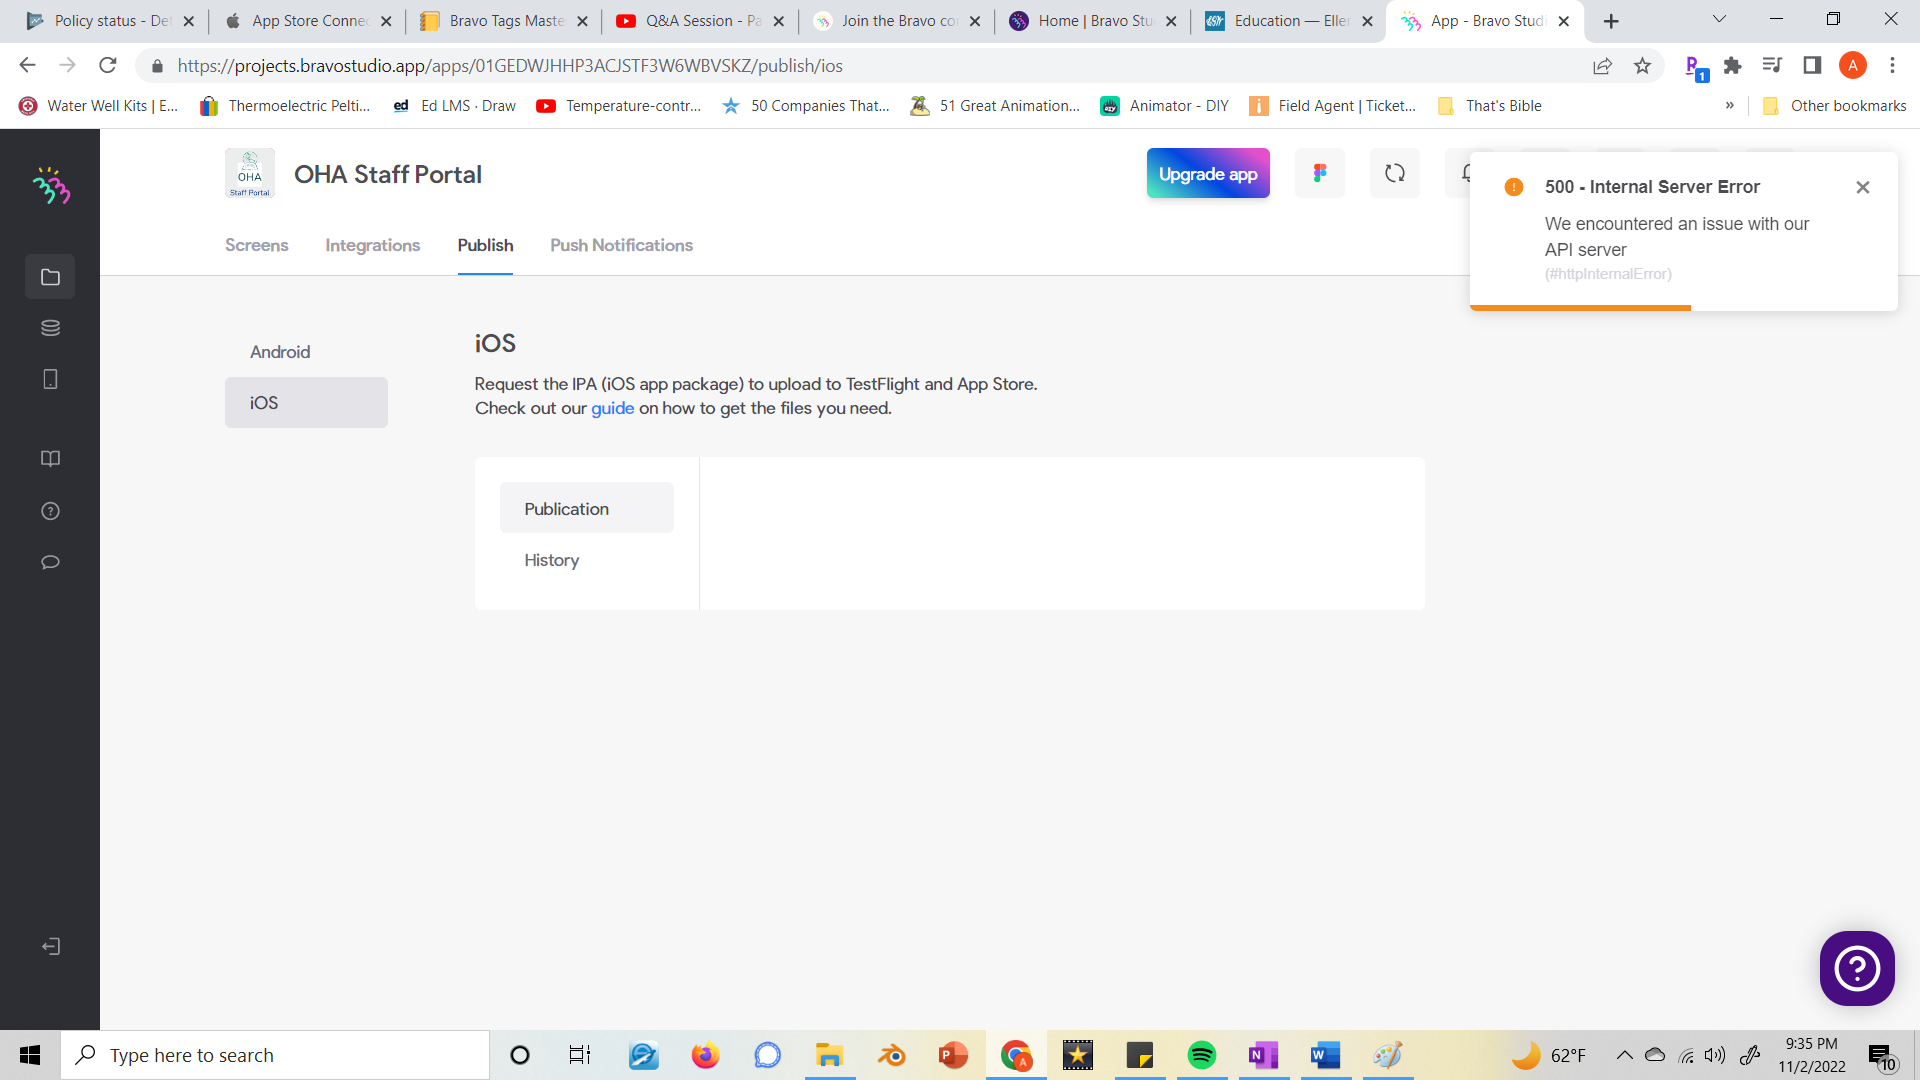Open the projects folder sidebar icon

tap(50, 277)
